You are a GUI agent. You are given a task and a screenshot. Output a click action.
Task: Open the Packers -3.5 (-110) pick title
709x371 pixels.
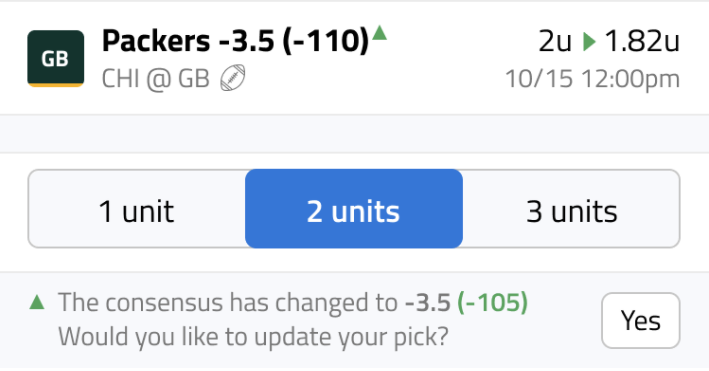236,41
